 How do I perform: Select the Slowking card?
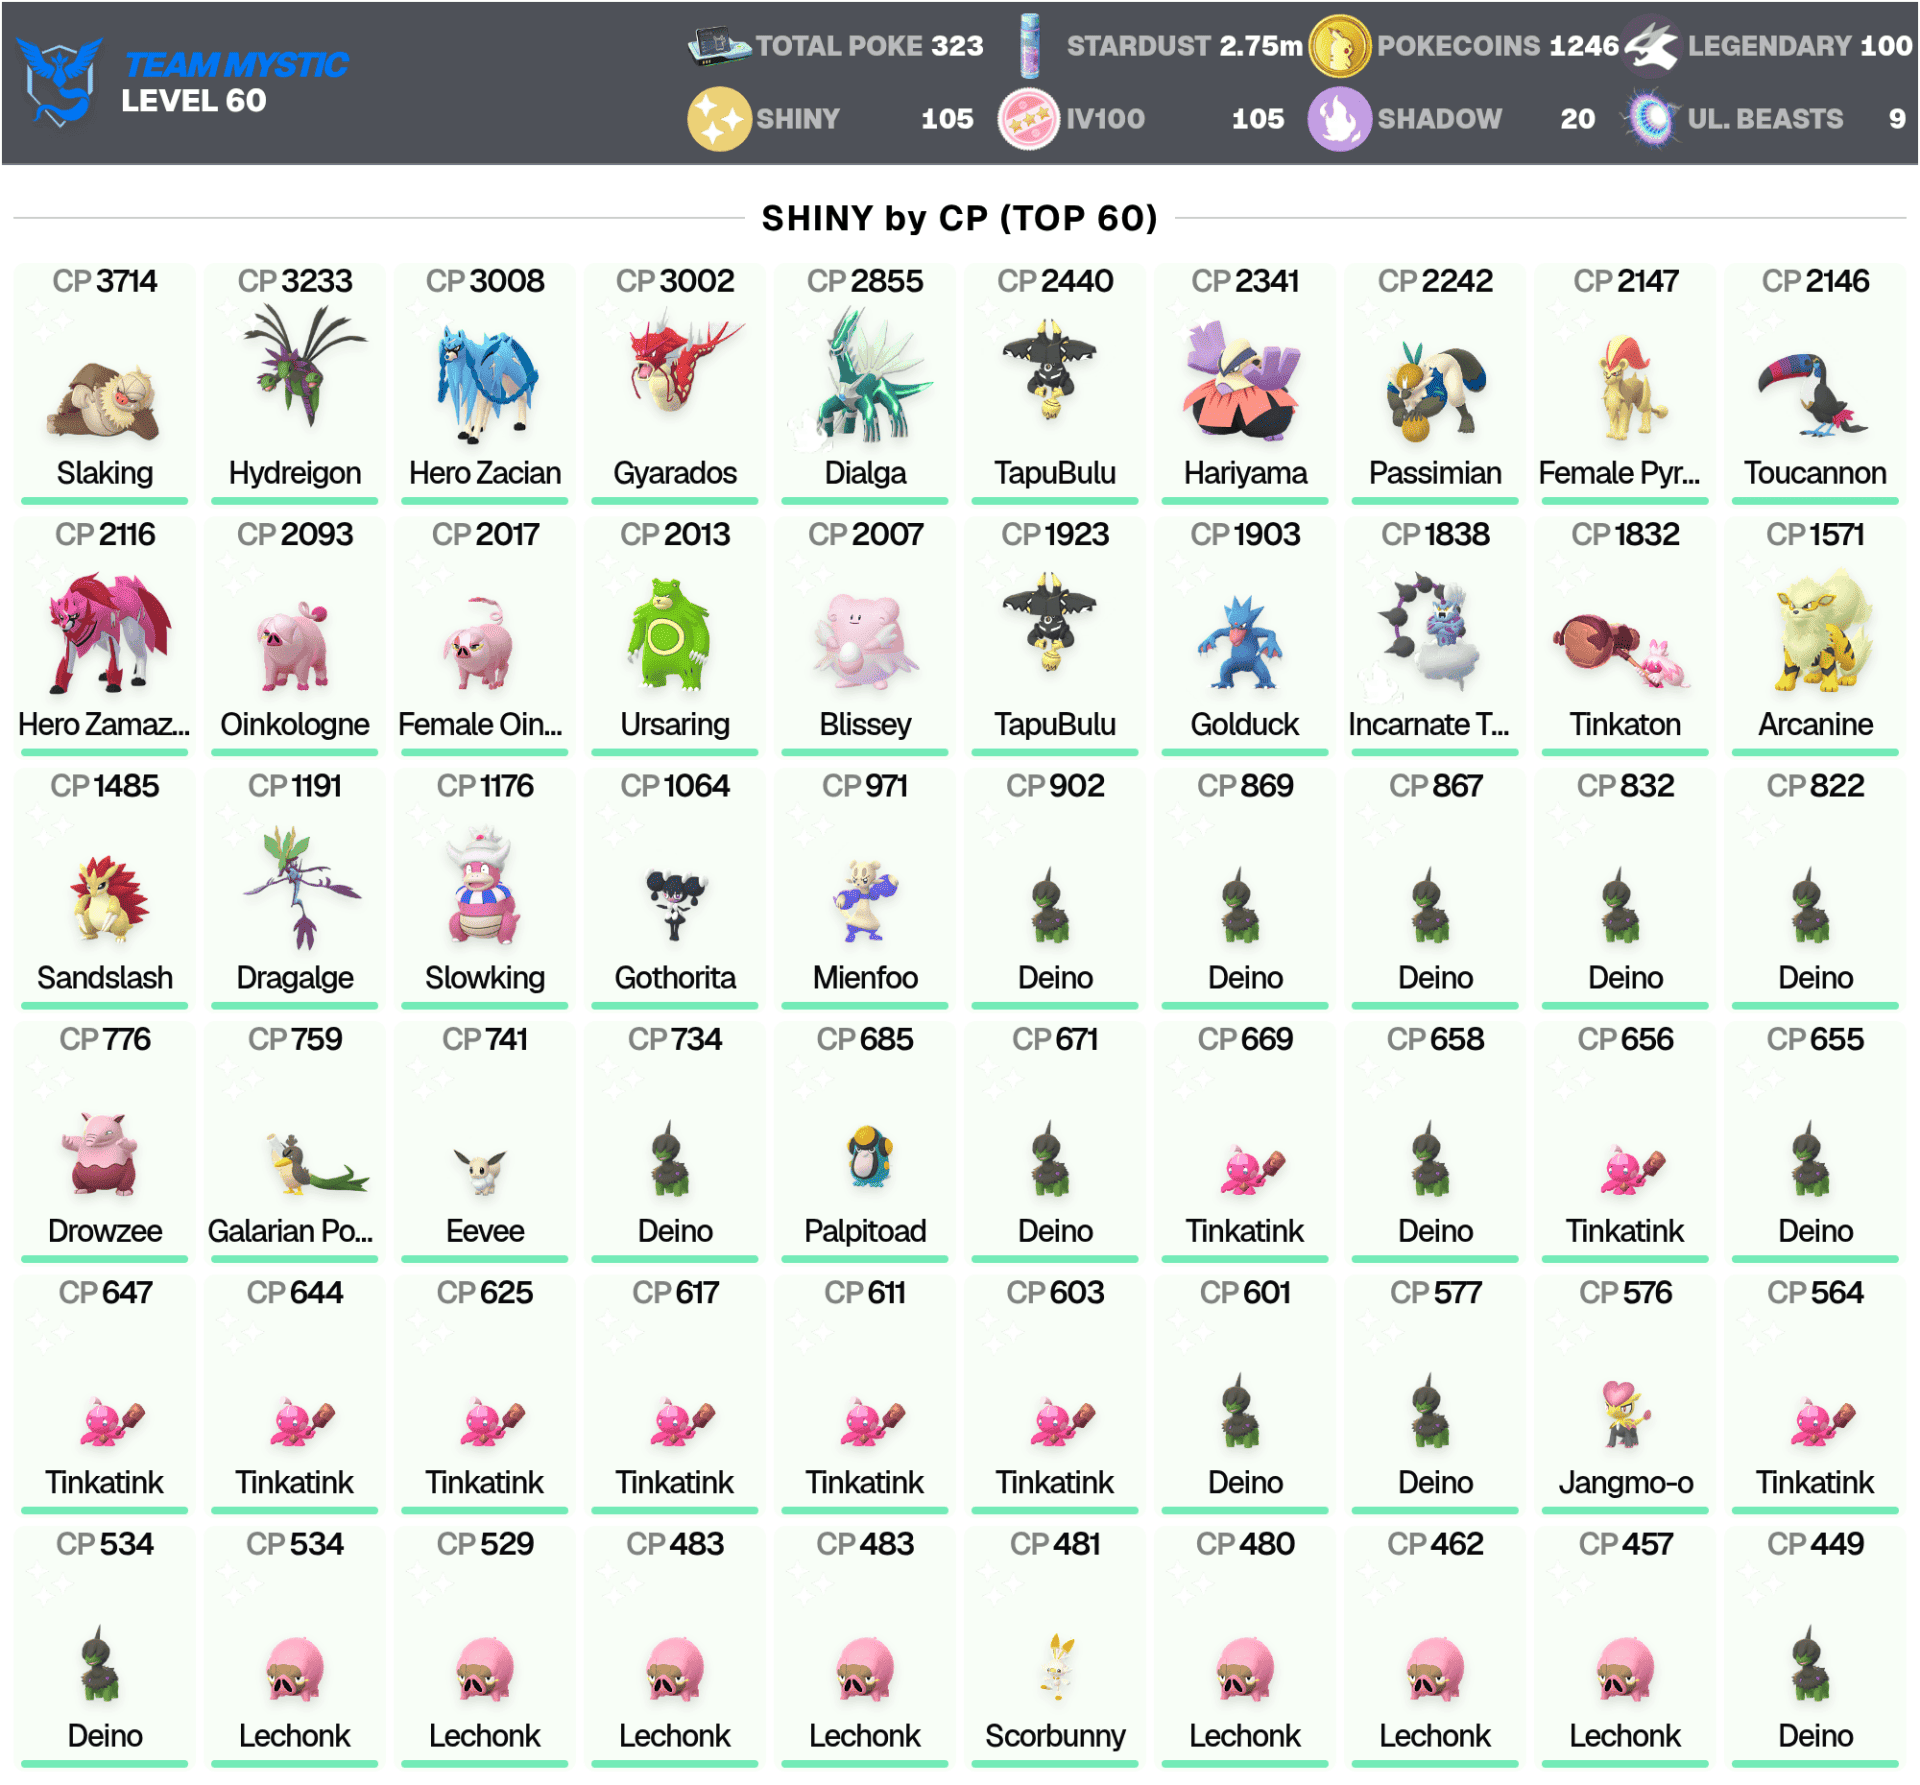point(485,889)
